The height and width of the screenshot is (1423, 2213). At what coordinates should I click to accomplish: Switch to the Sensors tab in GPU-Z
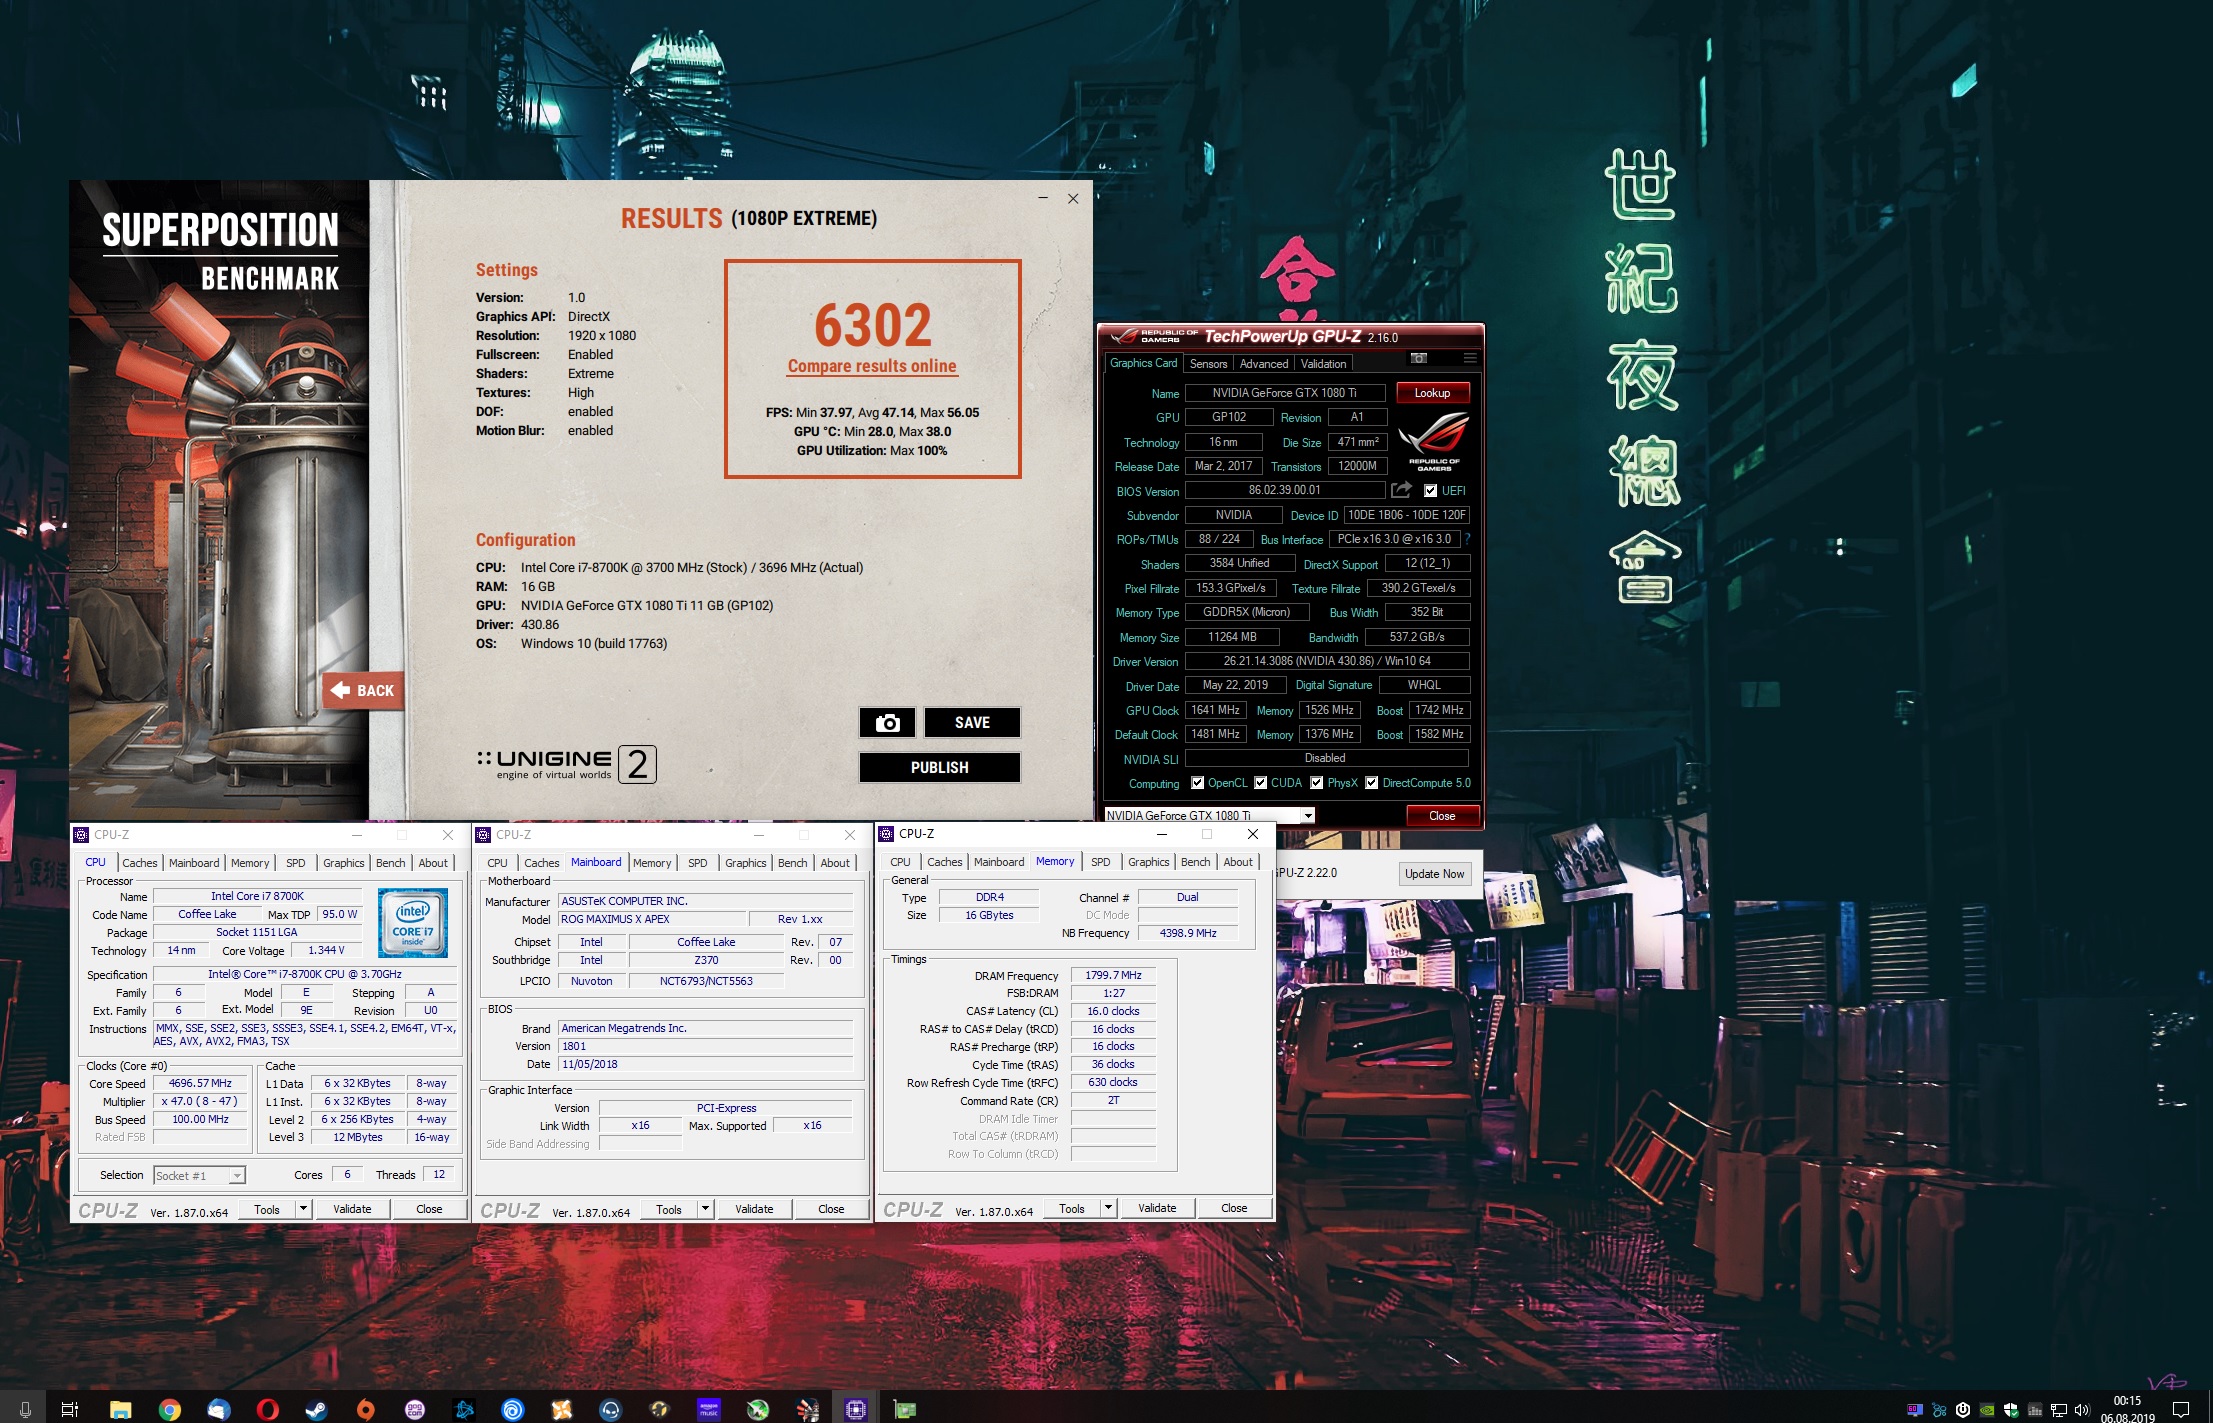pos(1208,363)
